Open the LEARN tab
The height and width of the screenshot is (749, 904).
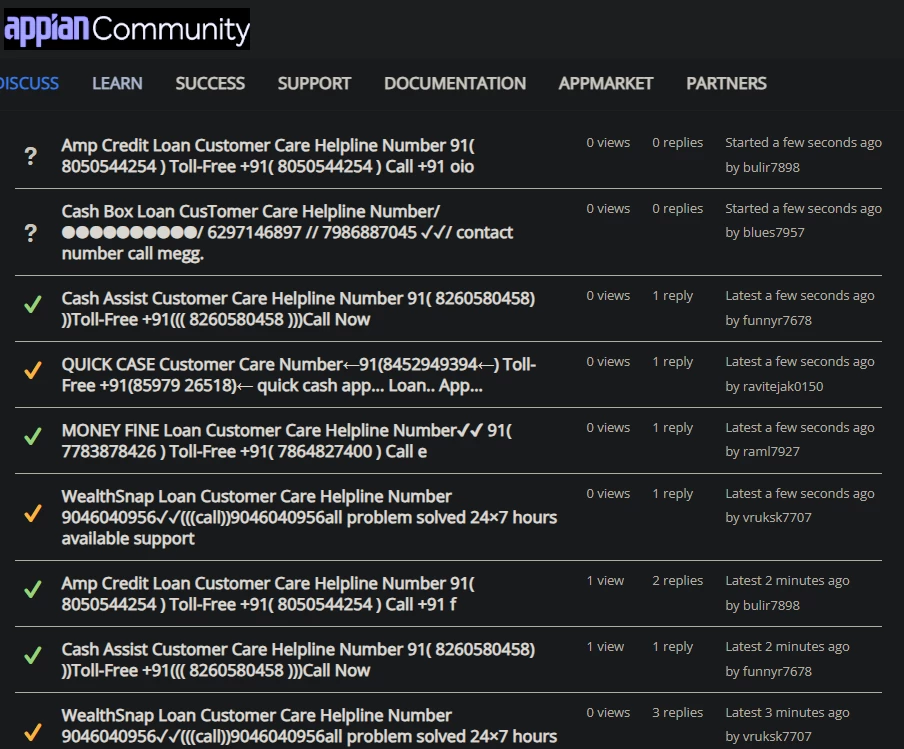pos(117,84)
